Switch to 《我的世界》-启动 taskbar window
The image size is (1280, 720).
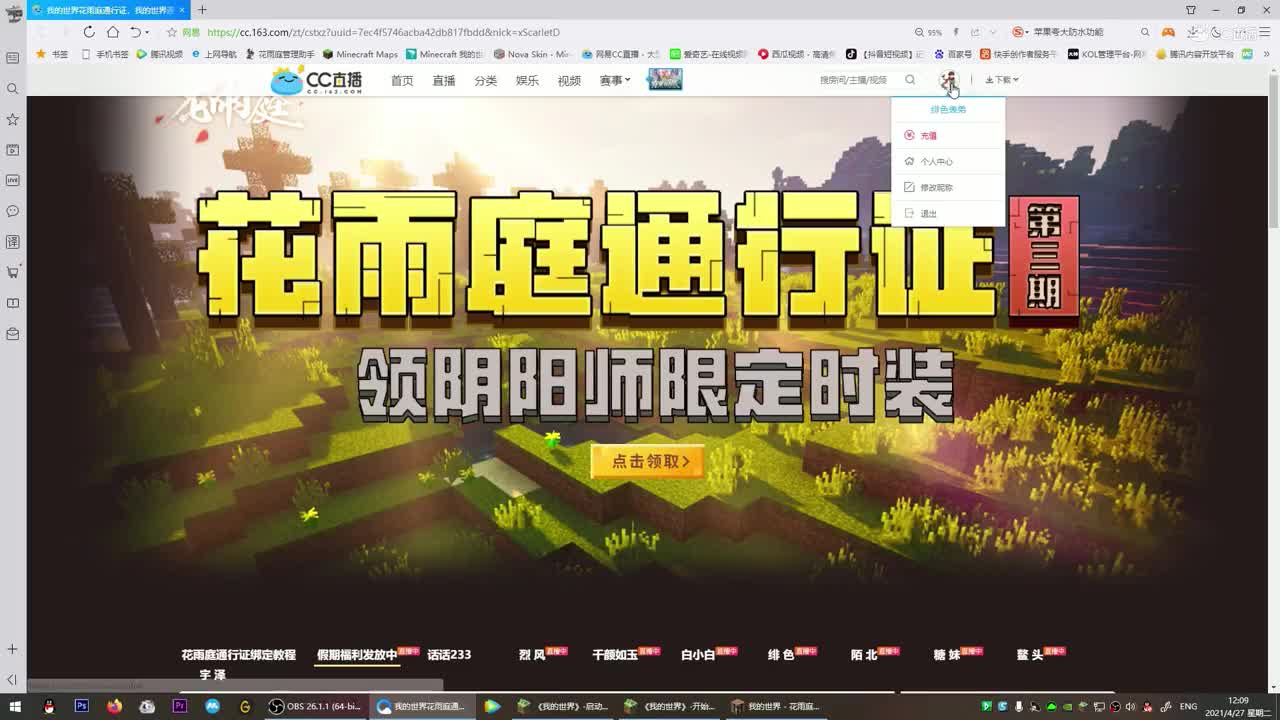point(562,706)
